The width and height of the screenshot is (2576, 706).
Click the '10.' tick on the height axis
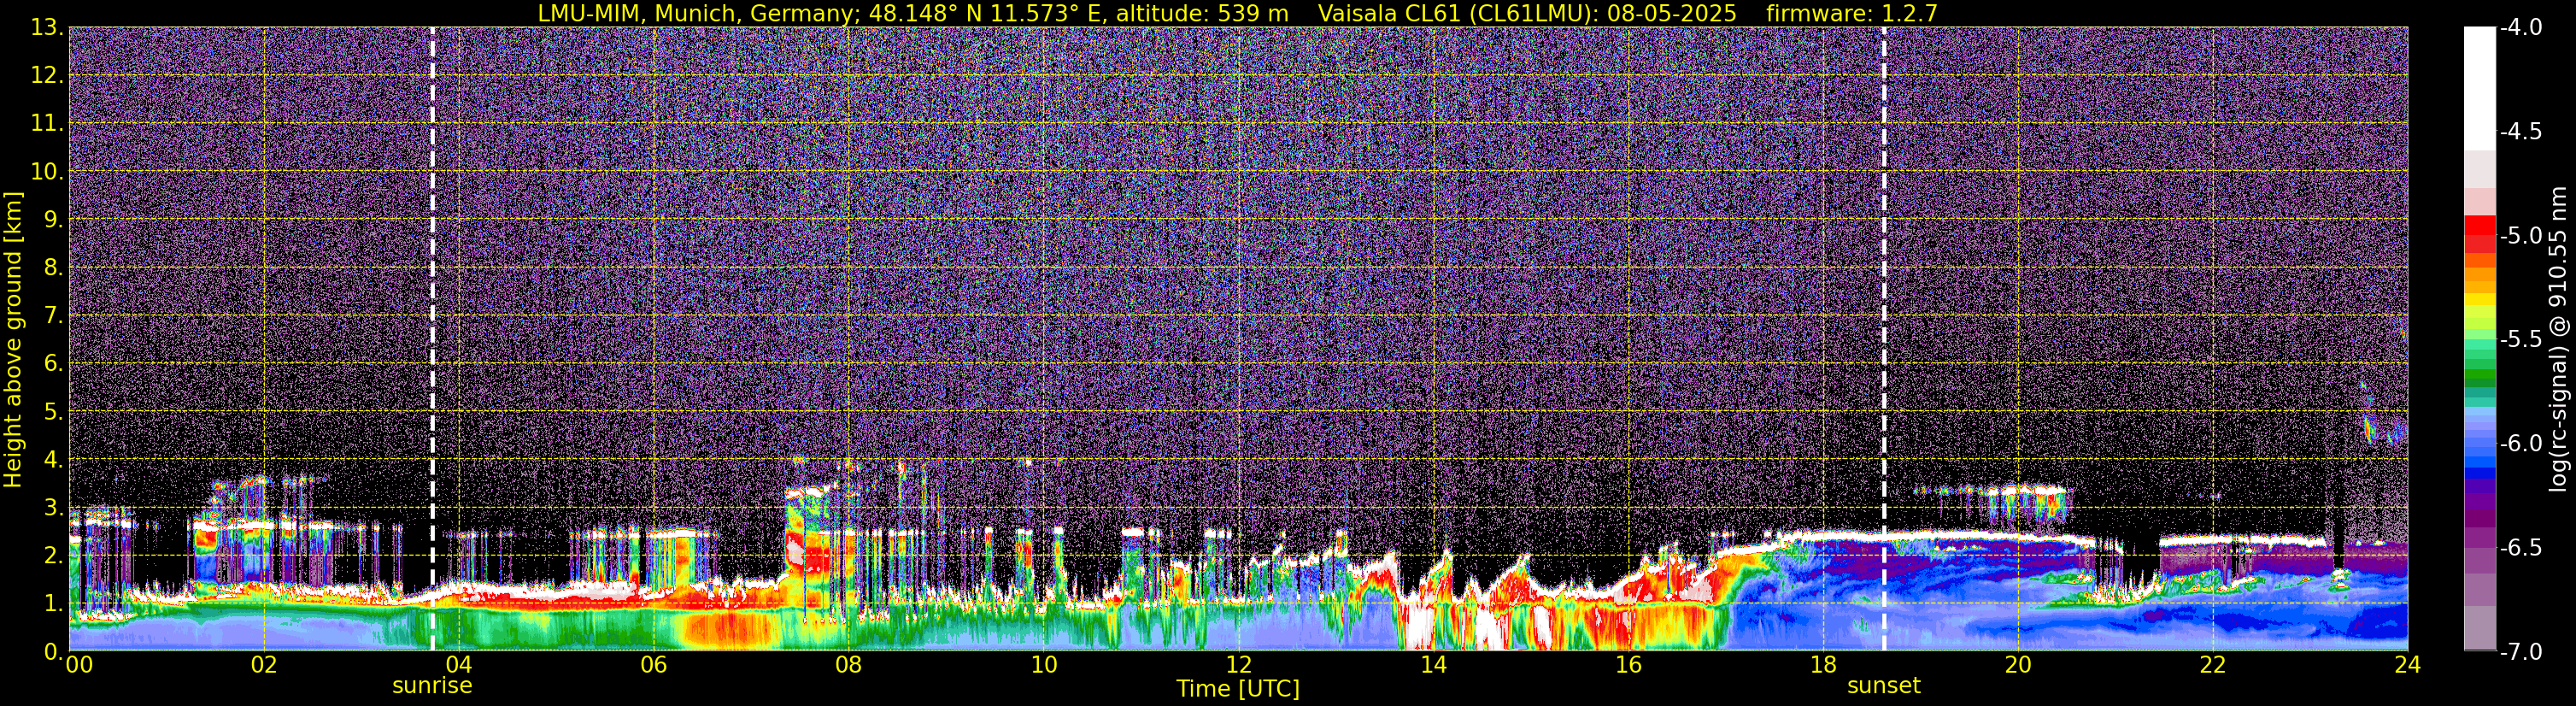tap(48, 171)
